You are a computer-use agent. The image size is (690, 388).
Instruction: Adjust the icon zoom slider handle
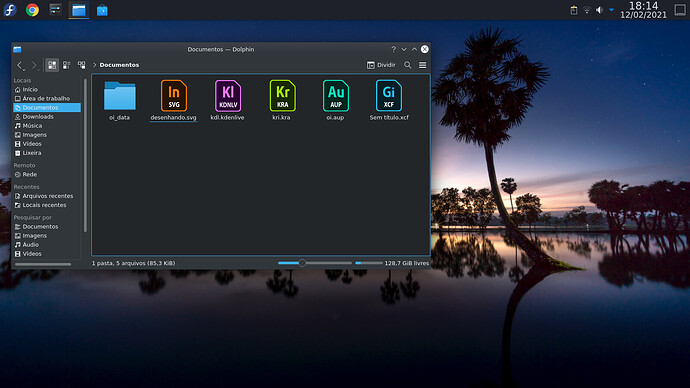click(x=302, y=263)
